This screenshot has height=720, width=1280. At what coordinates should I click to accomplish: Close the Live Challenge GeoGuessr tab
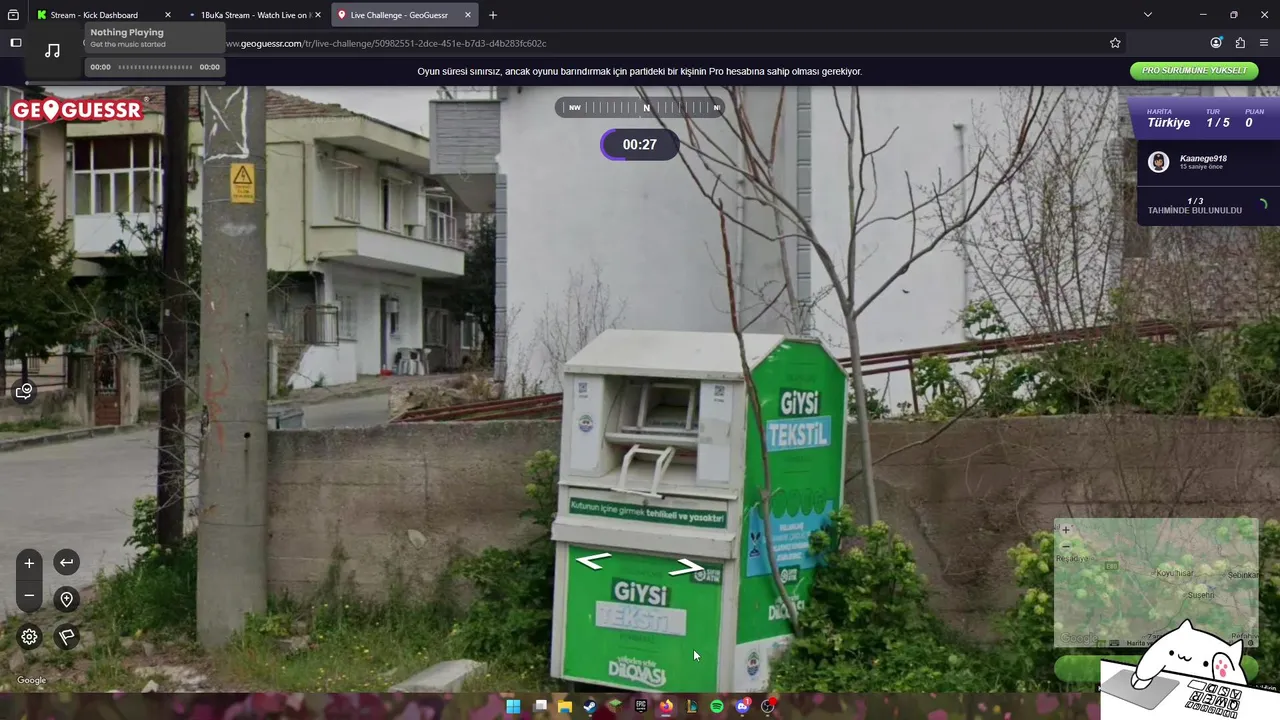(467, 15)
